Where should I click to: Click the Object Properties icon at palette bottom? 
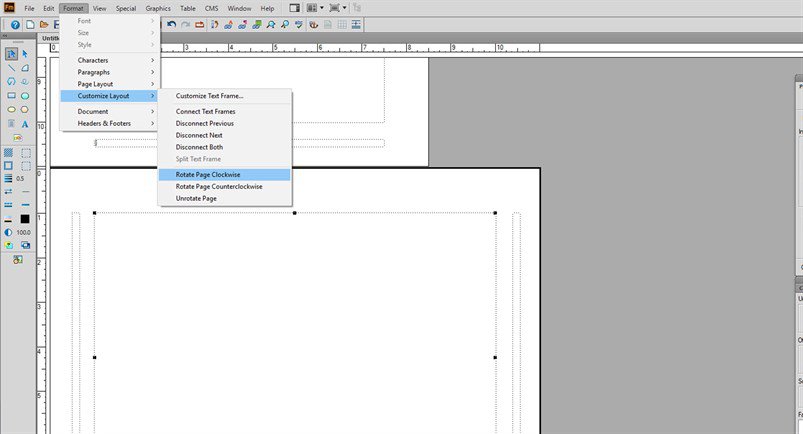18,260
